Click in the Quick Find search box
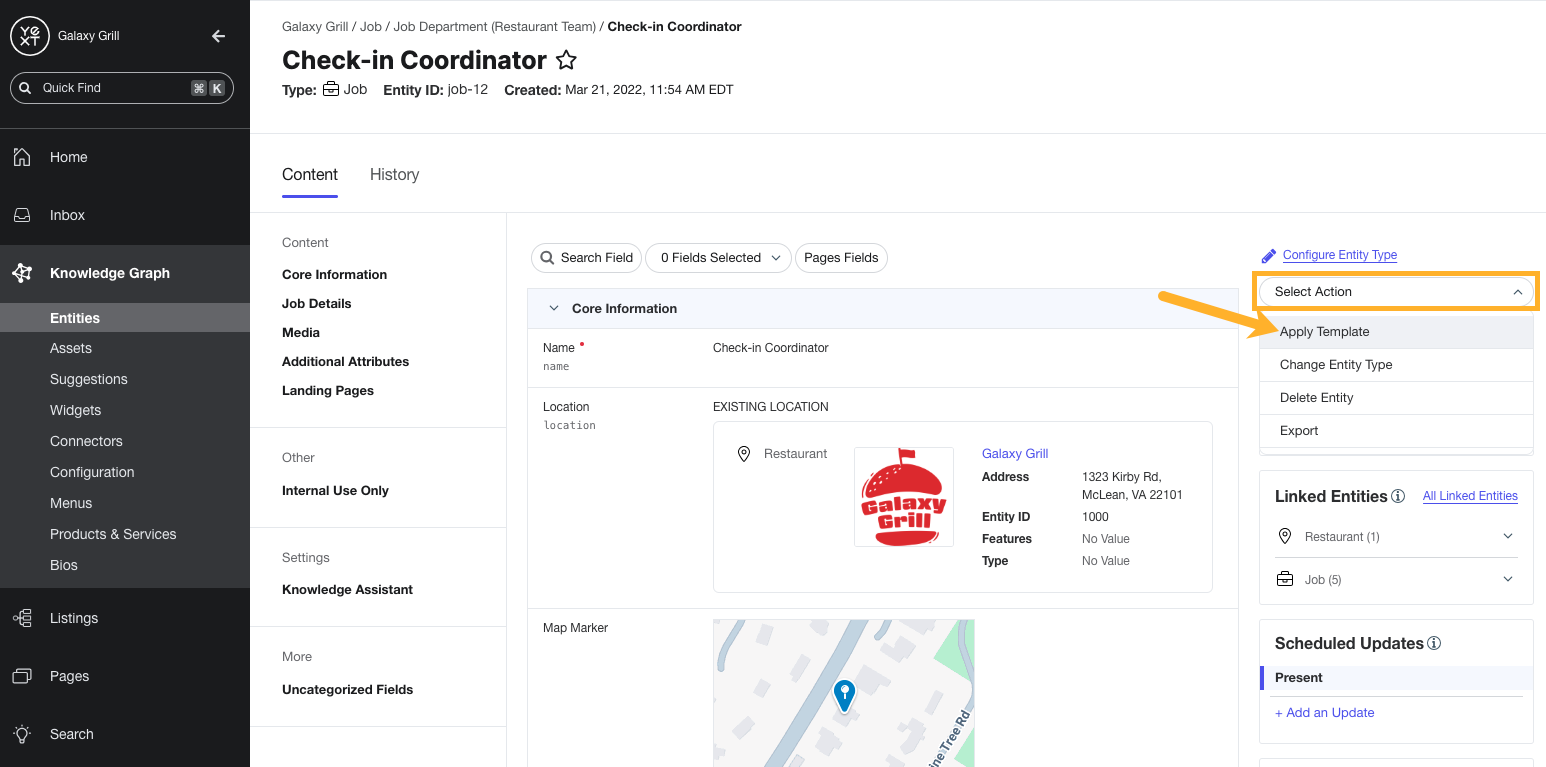The height and width of the screenshot is (767, 1546). (110, 88)
